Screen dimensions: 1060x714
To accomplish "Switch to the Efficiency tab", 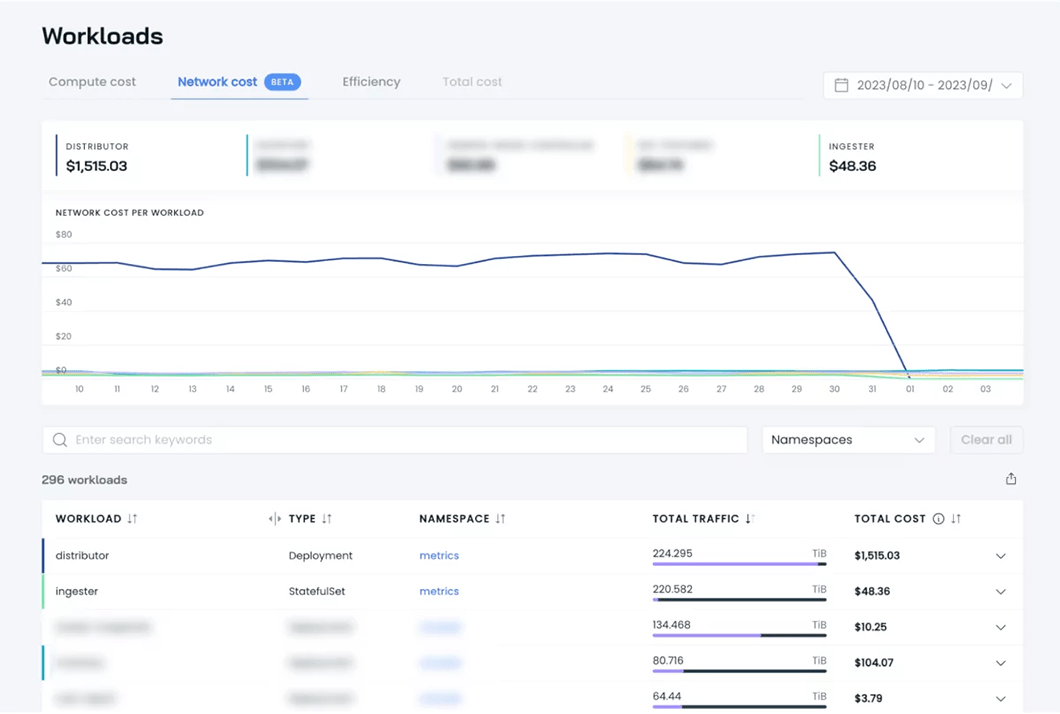I will 371,82.
